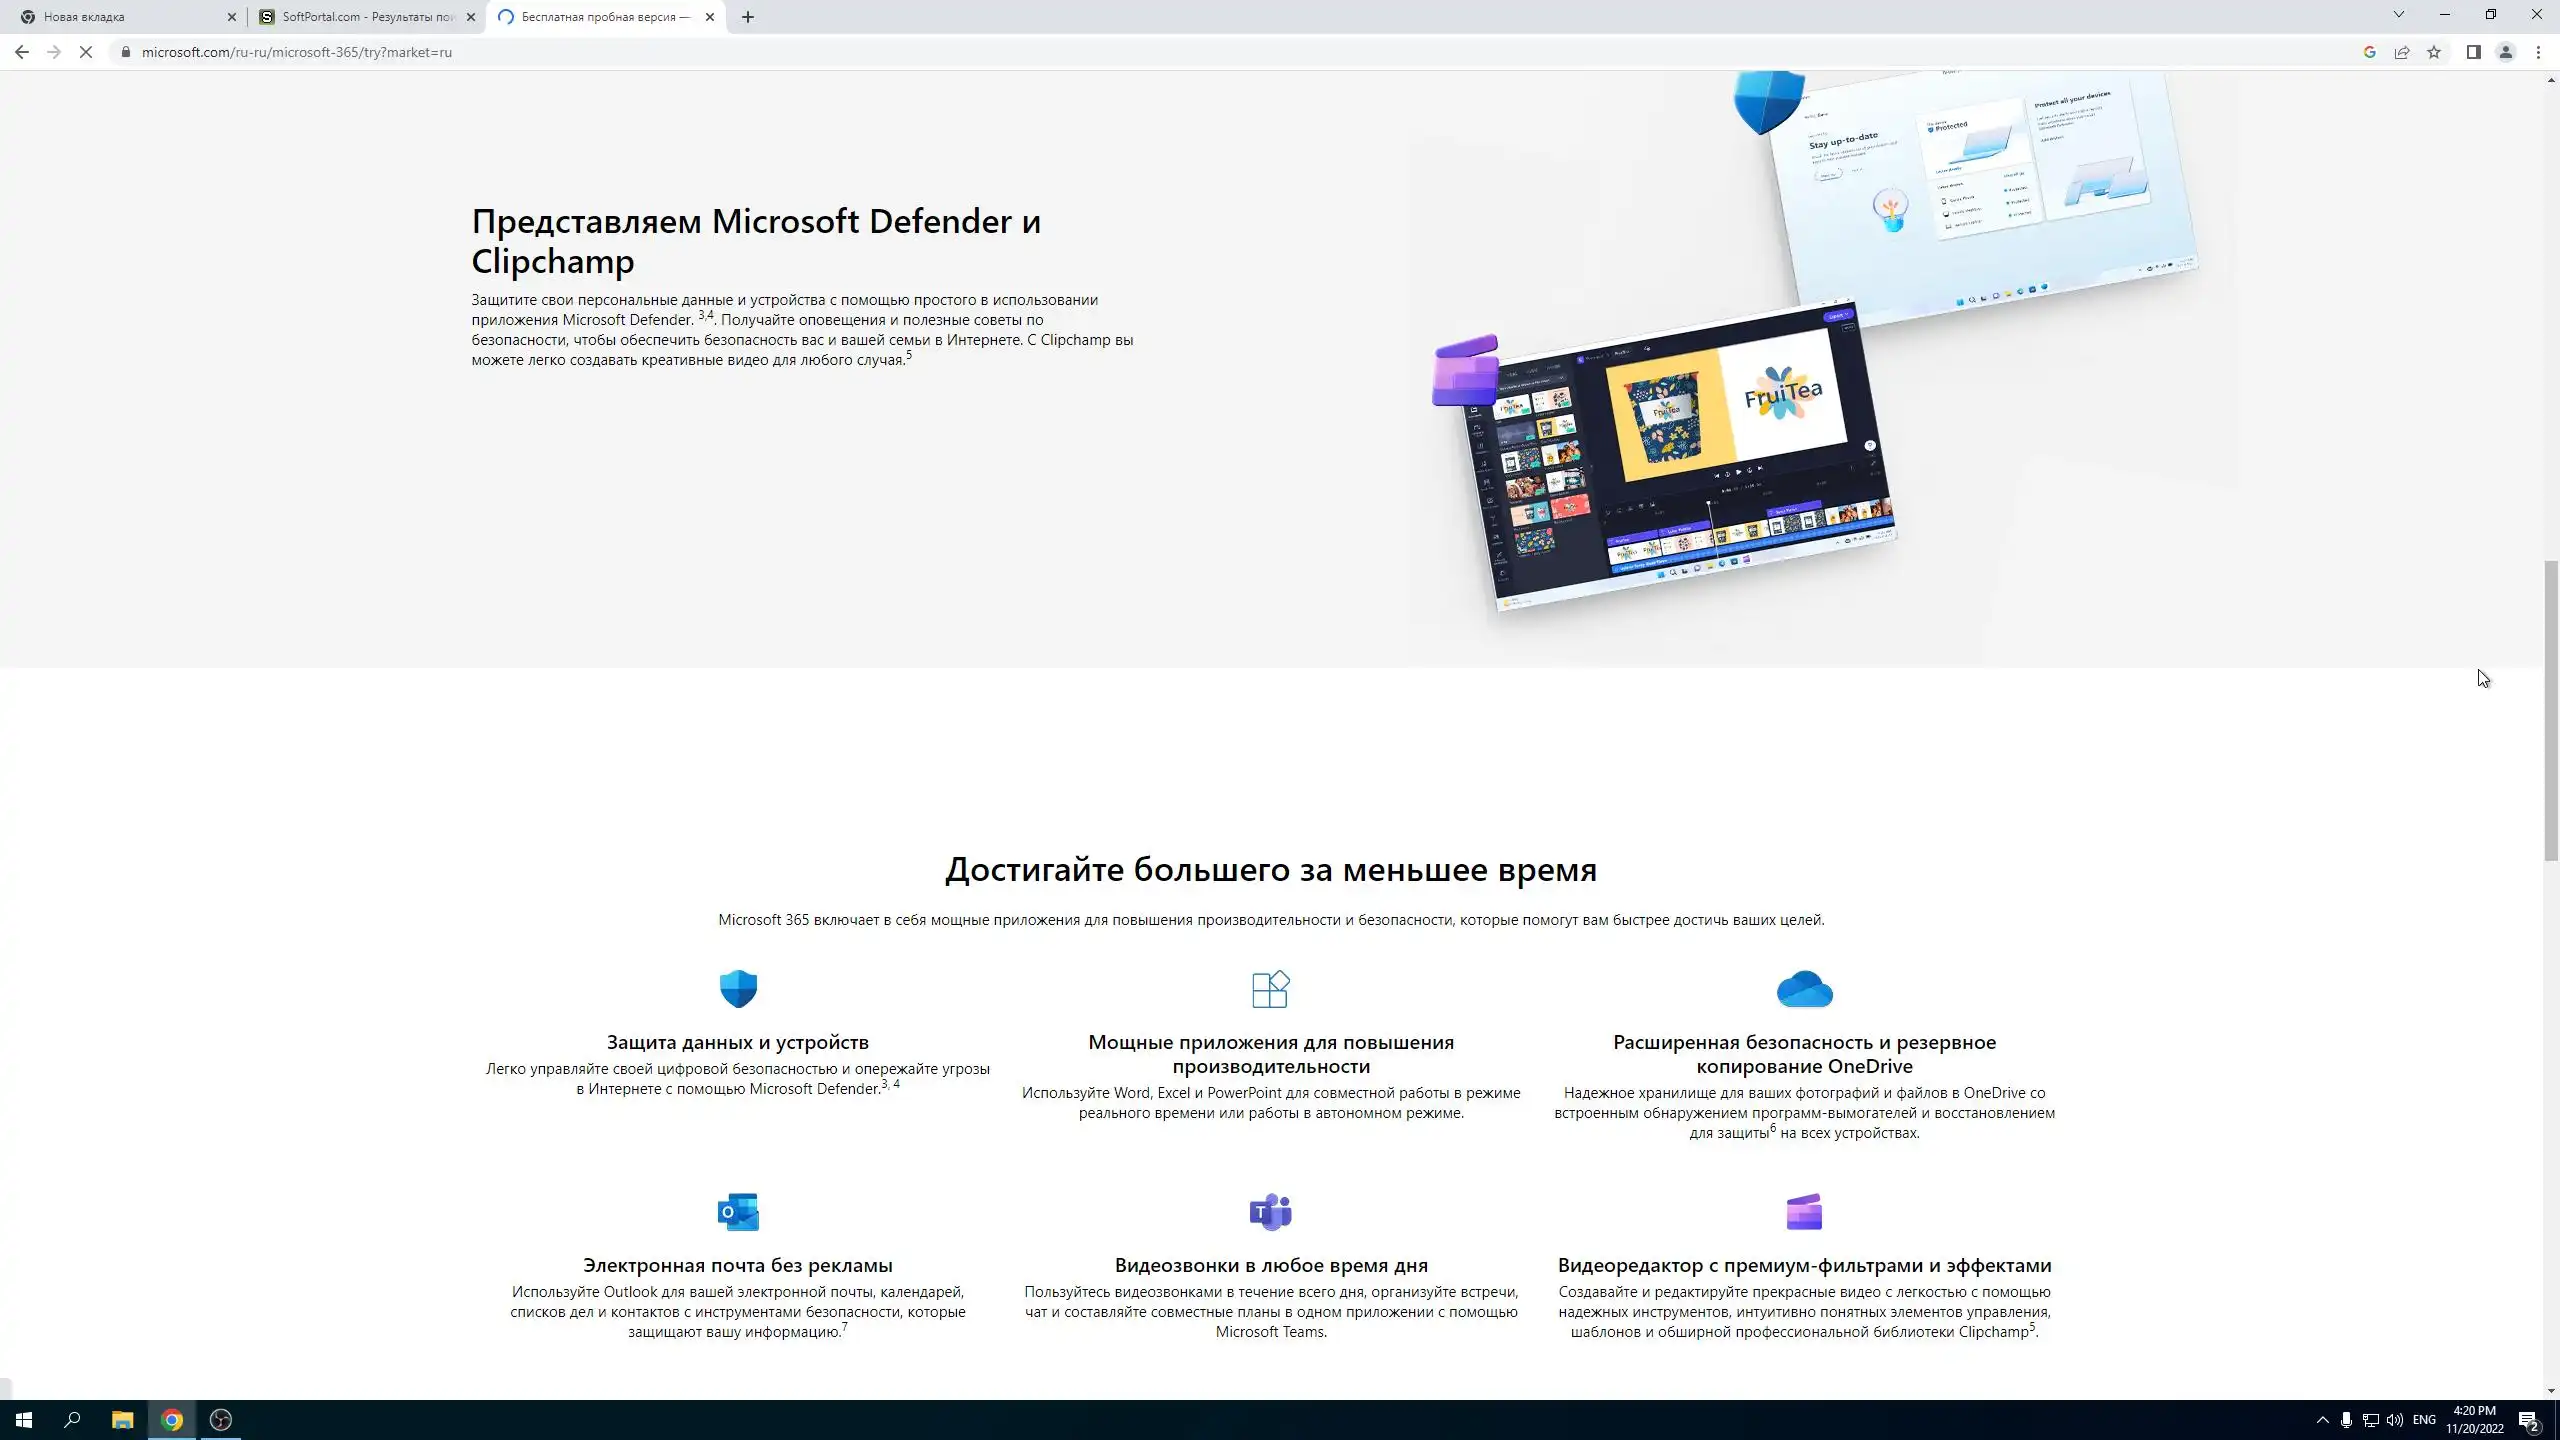Click the OneDrive cloud icon
This screenshot has height=1440, width=2560.
tap(1804, 989)
